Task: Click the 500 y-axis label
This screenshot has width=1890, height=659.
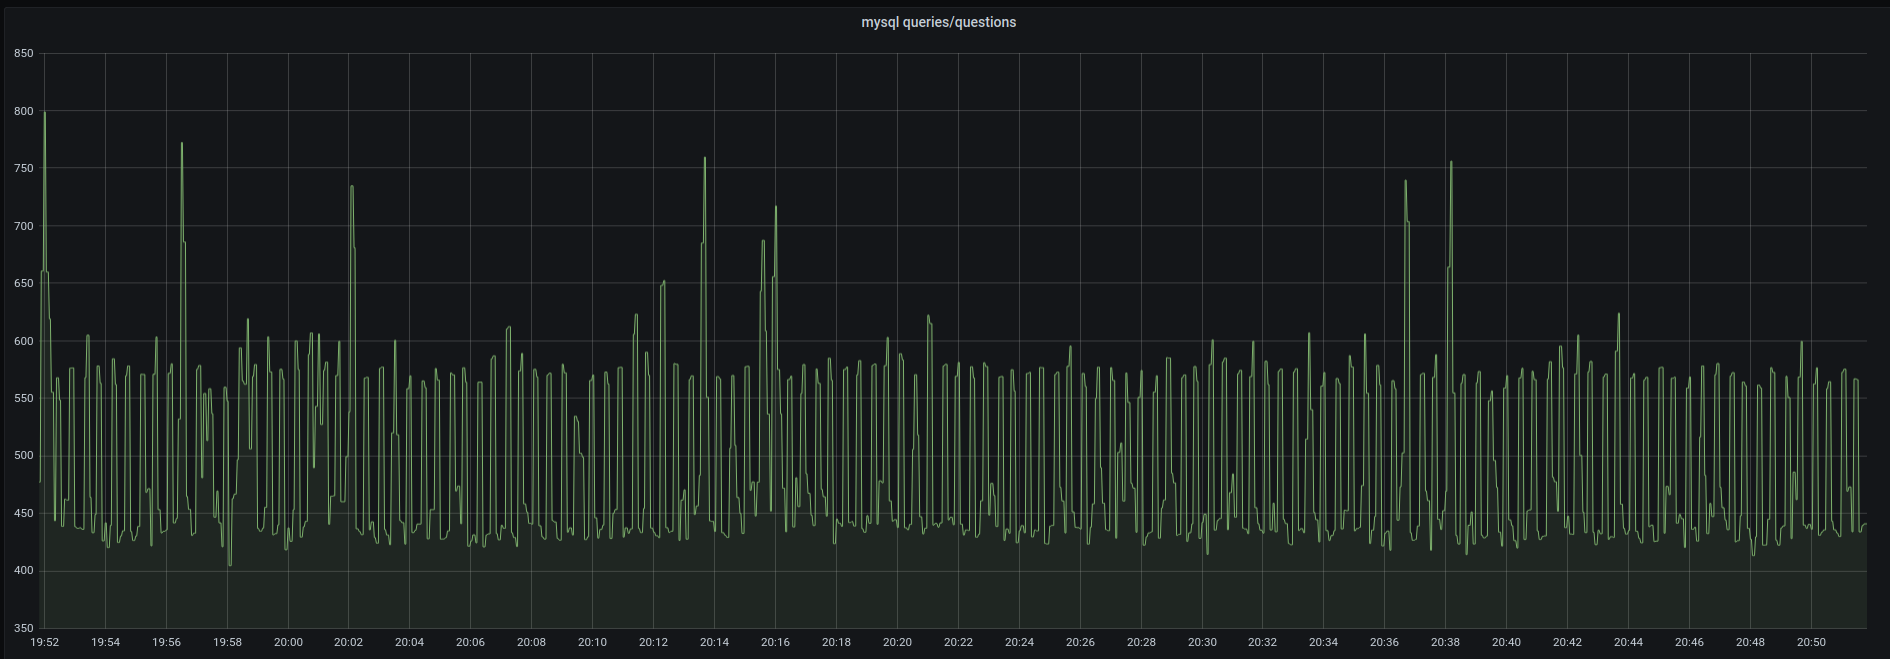Action: click(24, 456)
